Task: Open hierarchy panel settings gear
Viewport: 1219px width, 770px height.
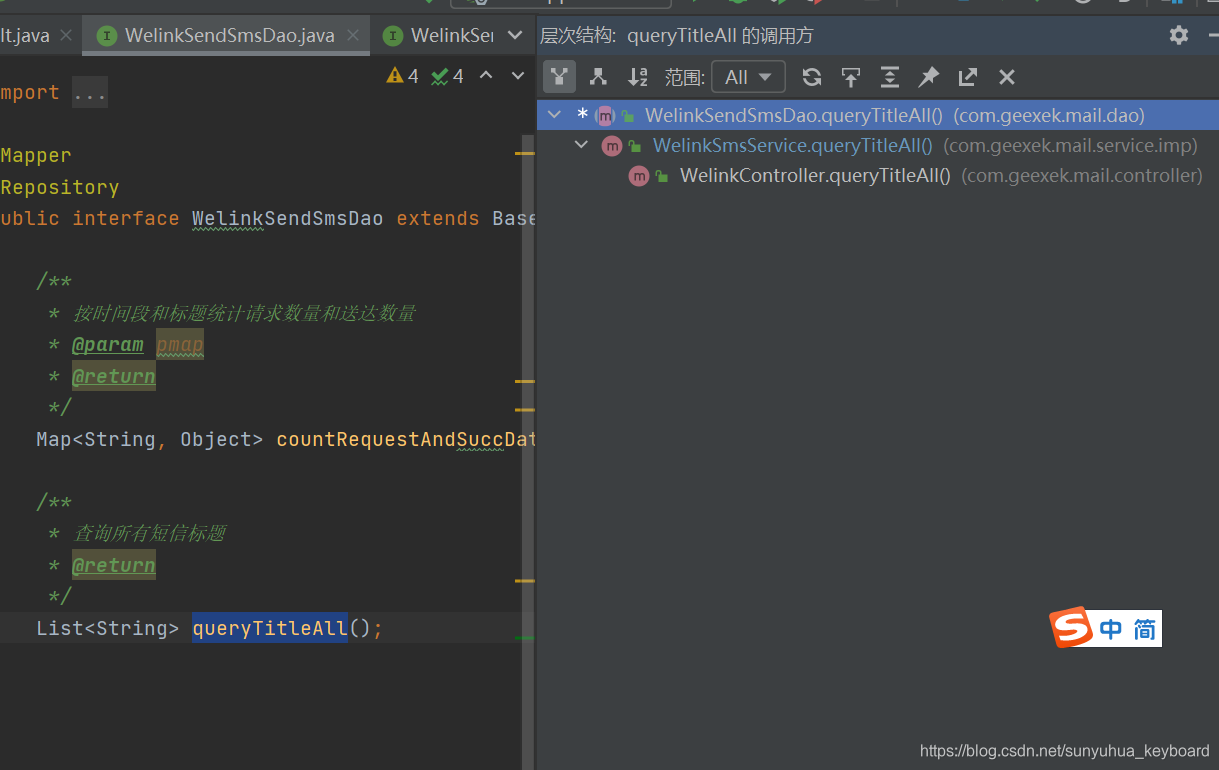Action: tap(1179, 35)
